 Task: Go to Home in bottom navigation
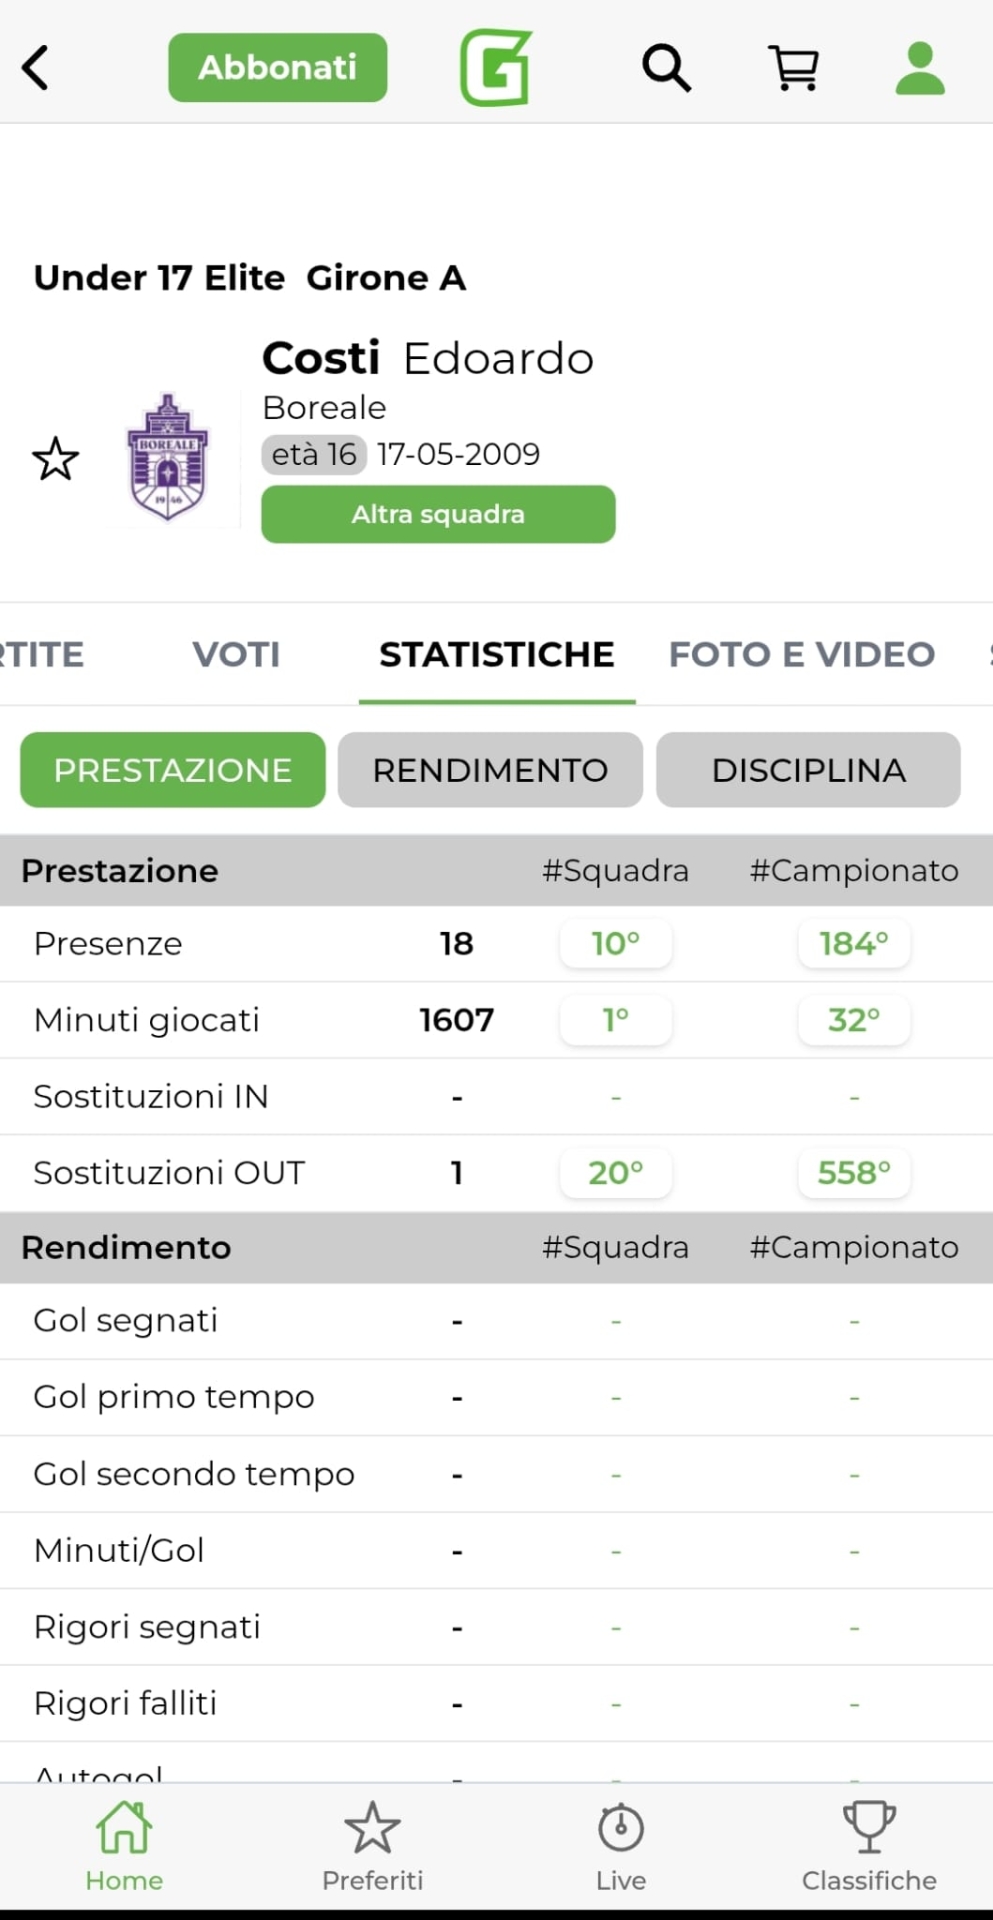click(124, 1846)
